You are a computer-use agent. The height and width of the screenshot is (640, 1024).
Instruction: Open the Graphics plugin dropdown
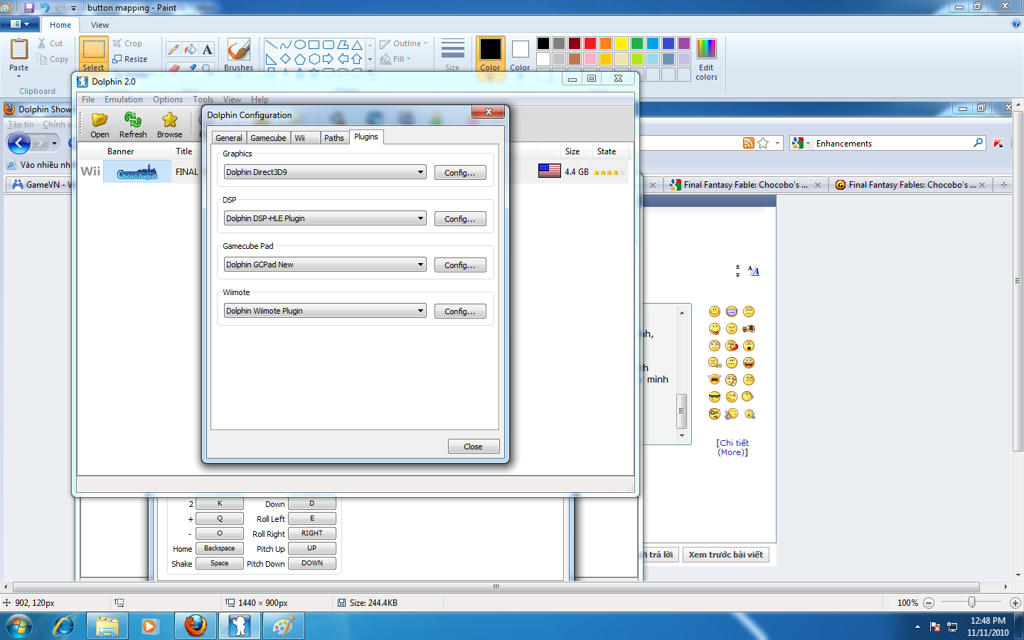pos(325,172)
